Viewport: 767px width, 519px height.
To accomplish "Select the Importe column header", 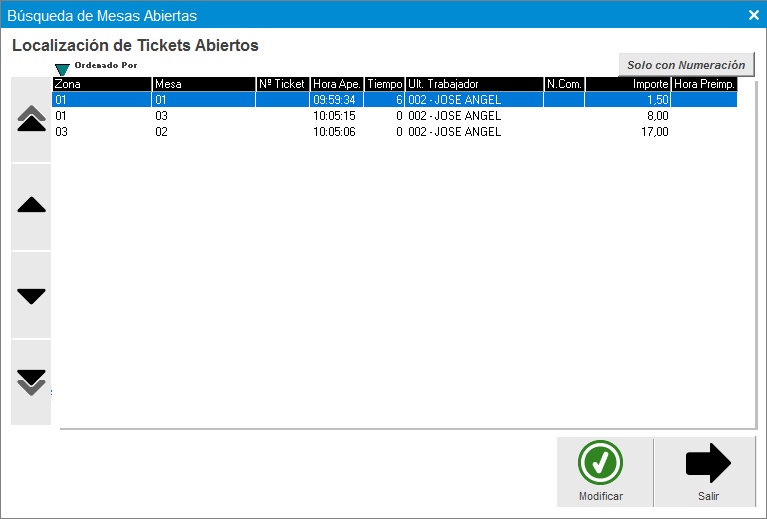I will pos(628,85).
